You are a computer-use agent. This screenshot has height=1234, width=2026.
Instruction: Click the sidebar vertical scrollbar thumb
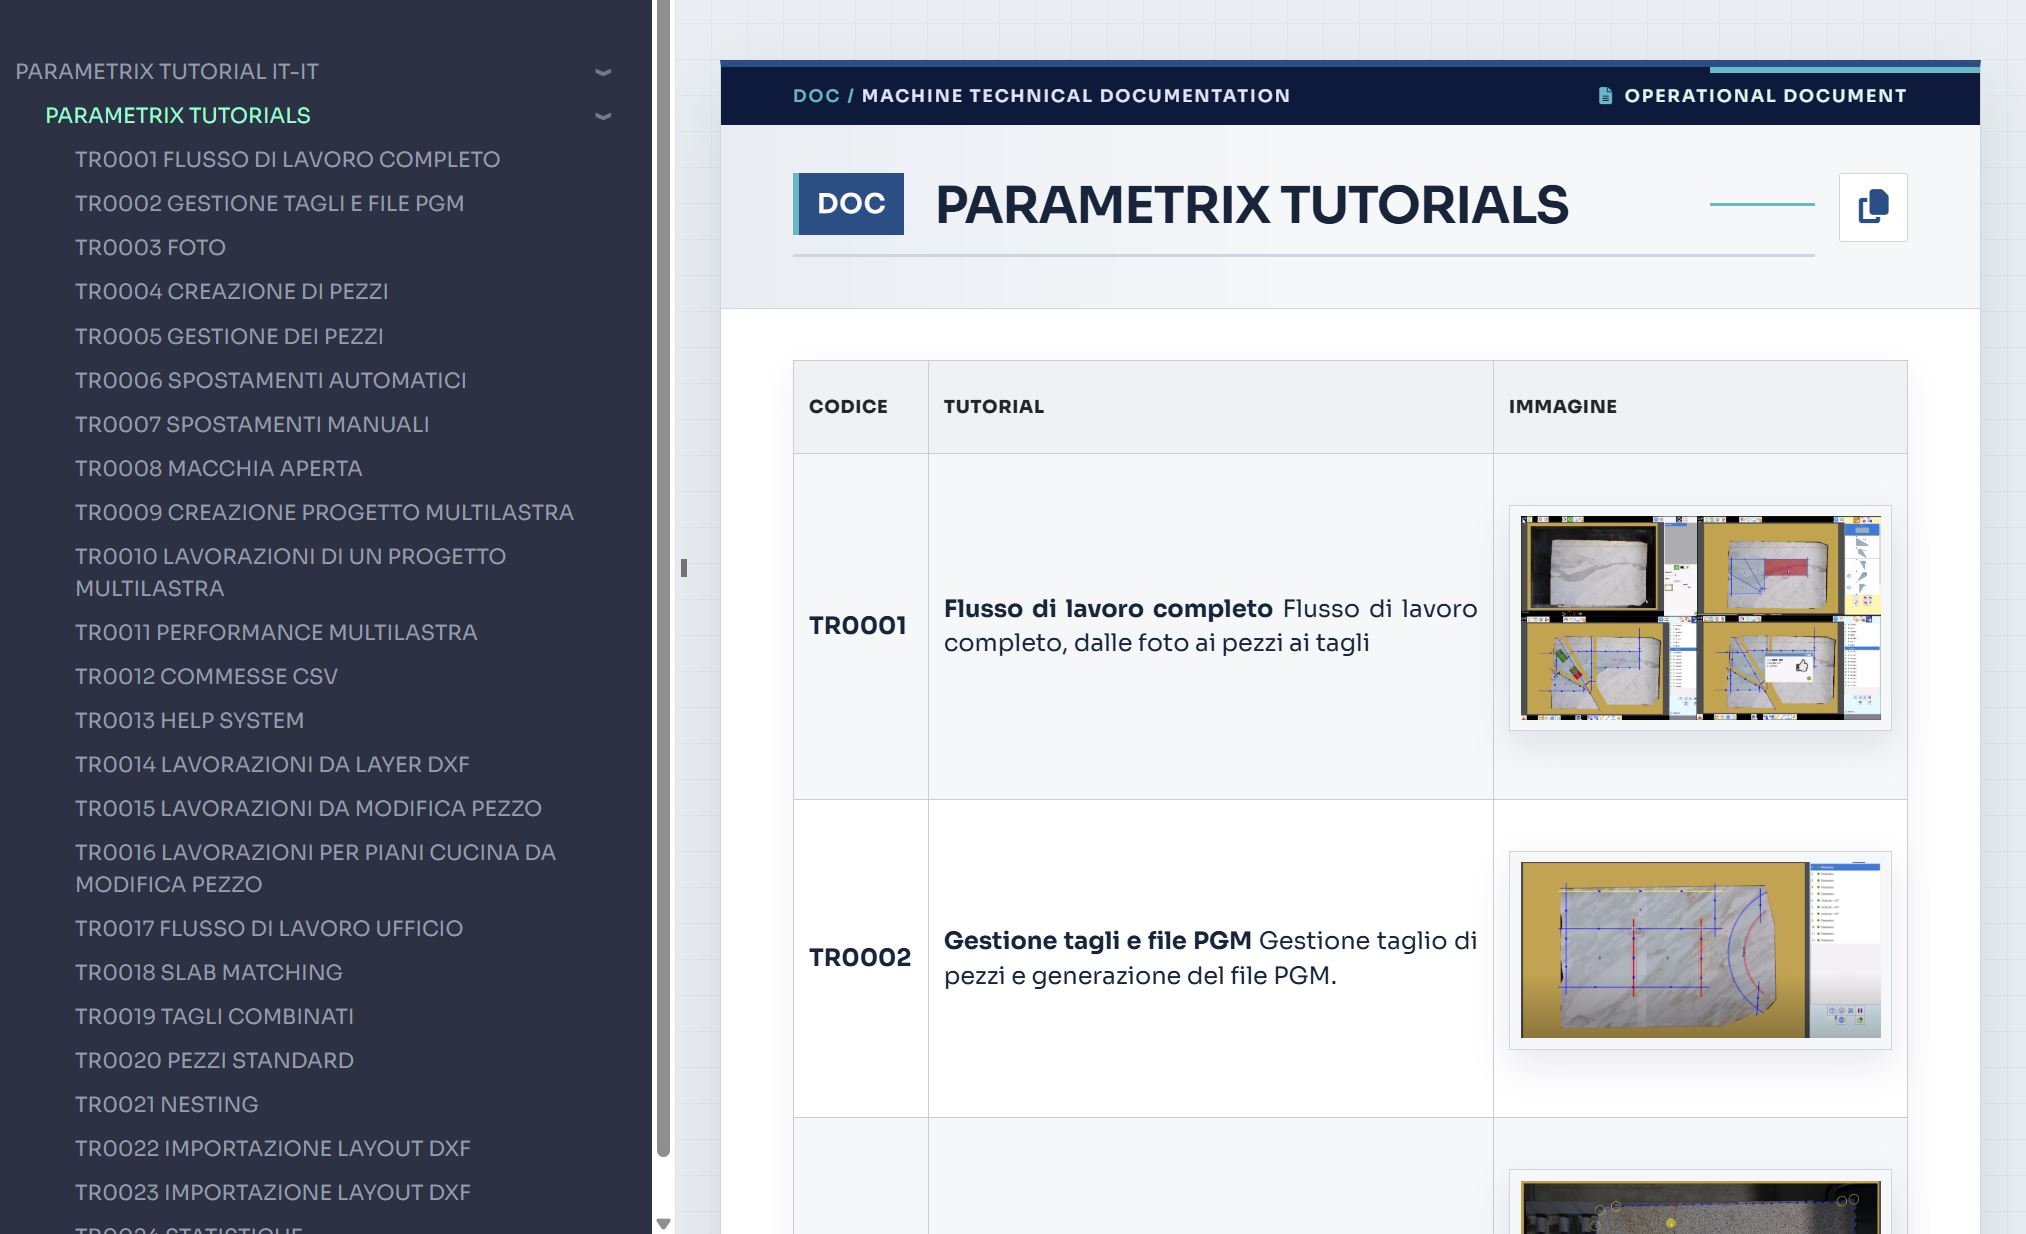point(662,578)
